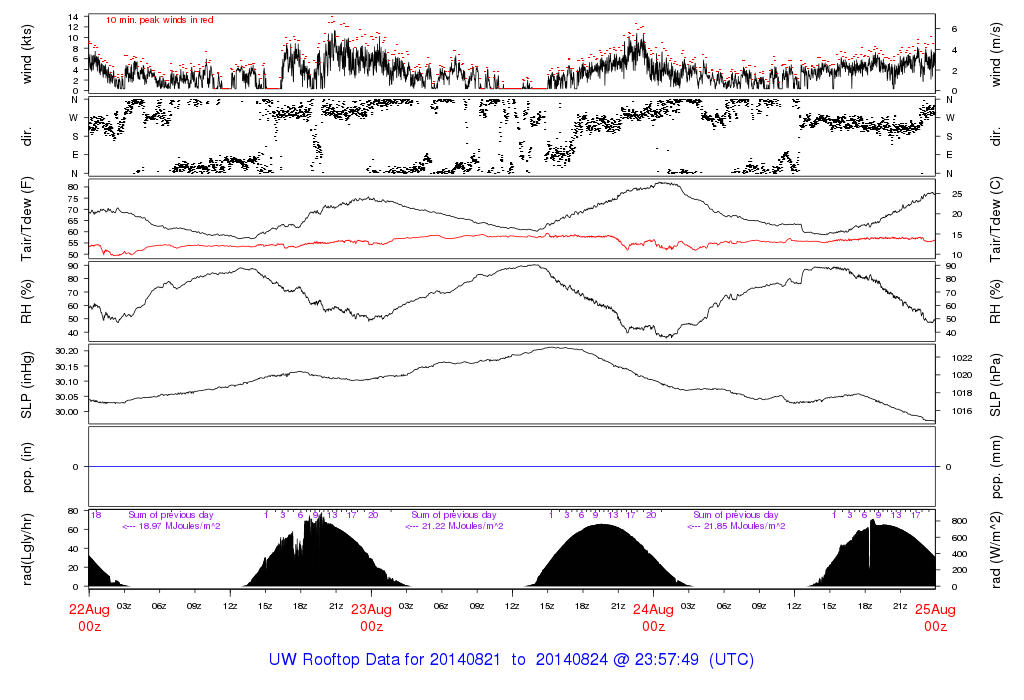Image resolution: width=1024 pixels, height=700 pixels.
Task: Select the wind (kts) axis label
Action: [27, 53]
